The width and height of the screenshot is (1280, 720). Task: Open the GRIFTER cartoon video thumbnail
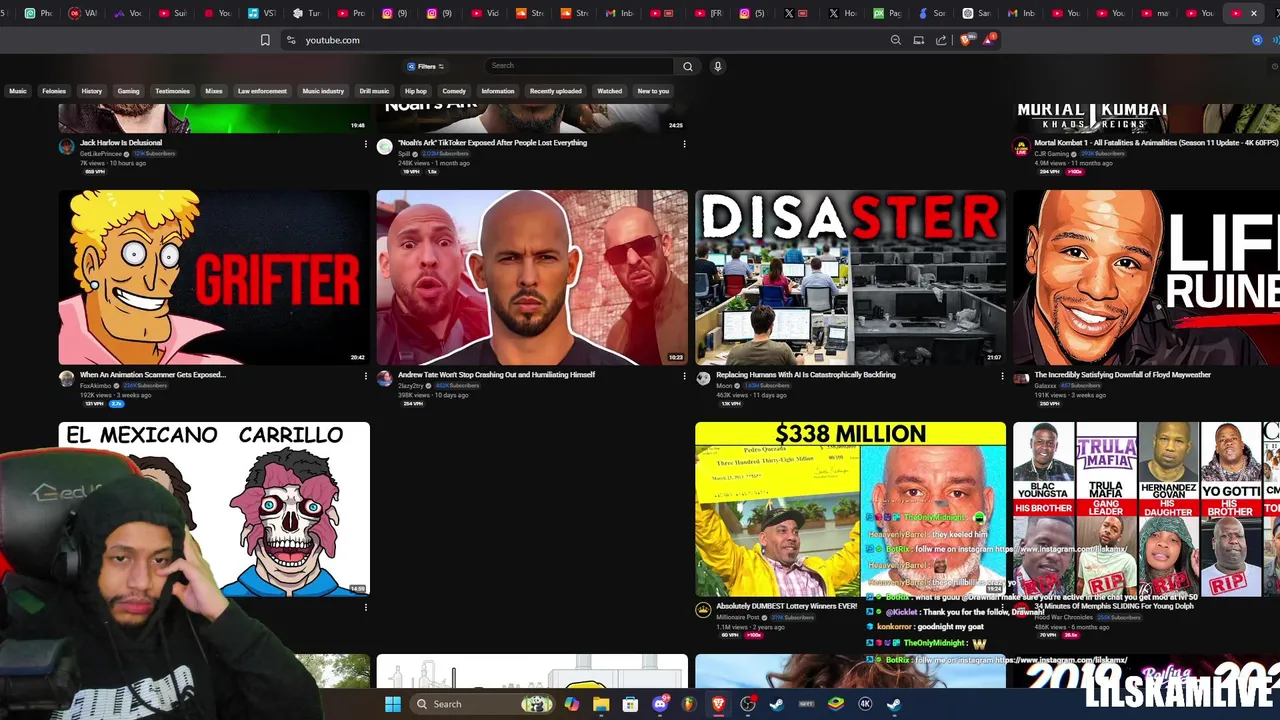coord(214,277)
